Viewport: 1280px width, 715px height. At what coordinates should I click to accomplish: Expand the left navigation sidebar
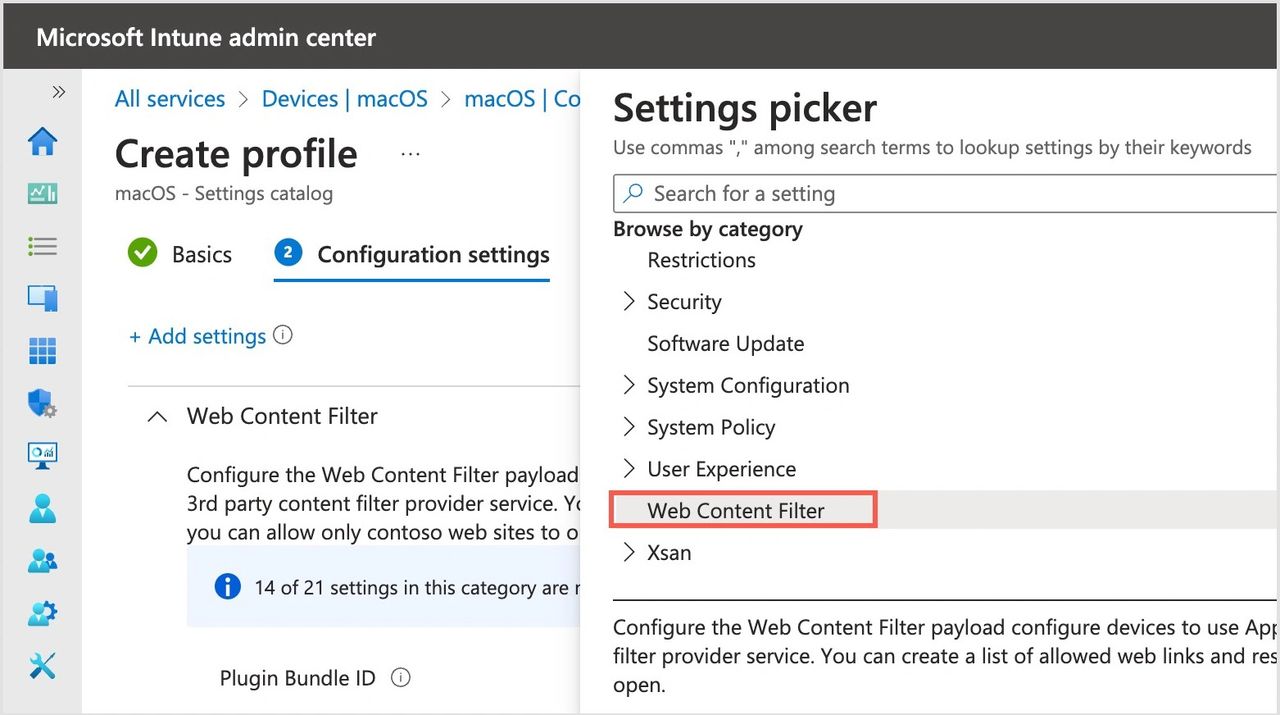tap(58, 92)
